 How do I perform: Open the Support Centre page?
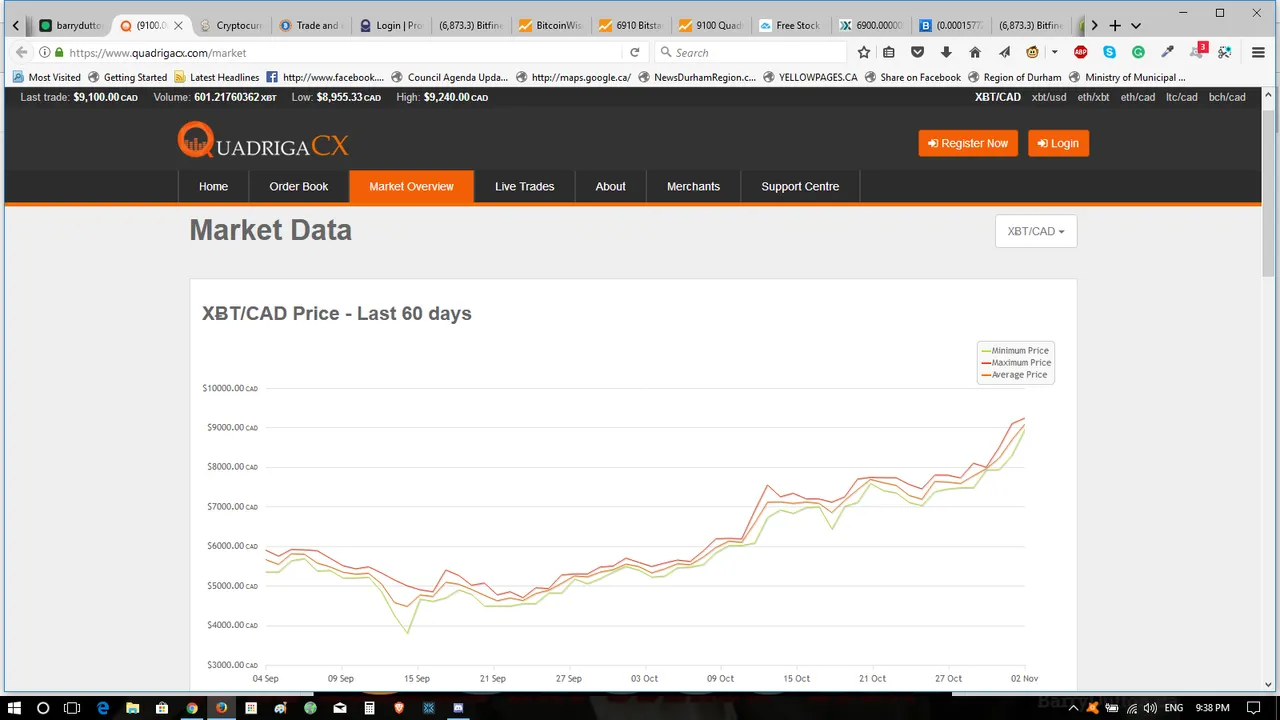click(800, 186)
